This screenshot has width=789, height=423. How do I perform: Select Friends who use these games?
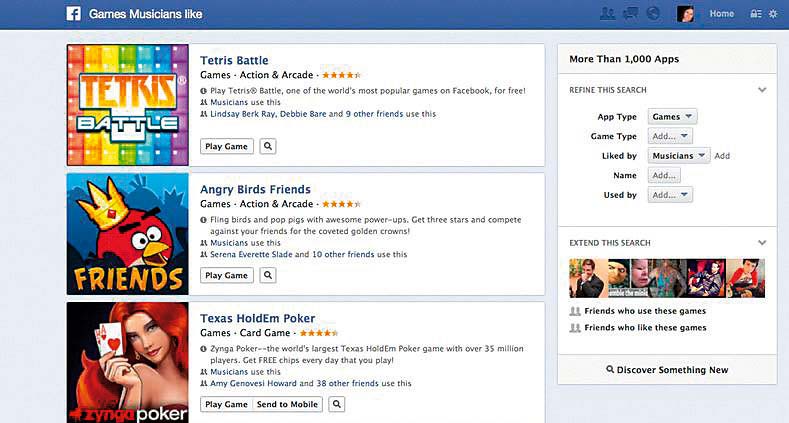pyautogui.click(x=645, y=311)
